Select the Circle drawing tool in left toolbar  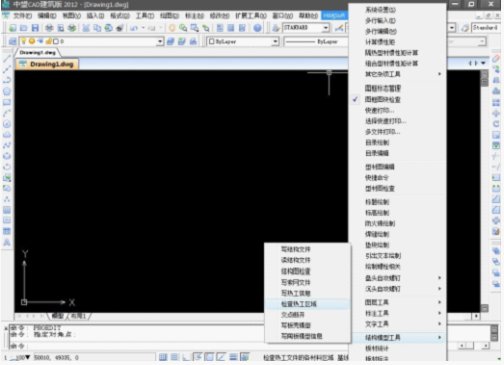(x=7, y=124)
